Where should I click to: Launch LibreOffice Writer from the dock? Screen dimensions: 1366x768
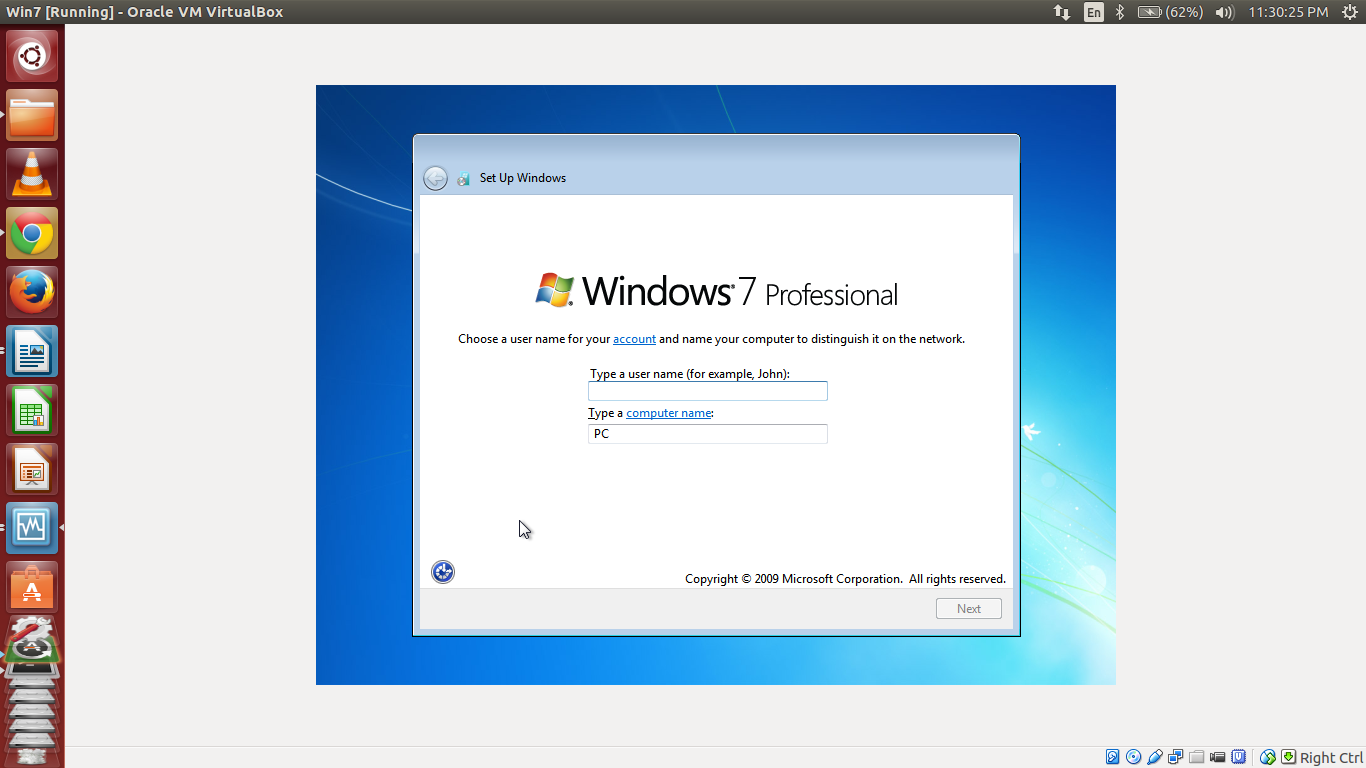32,351
